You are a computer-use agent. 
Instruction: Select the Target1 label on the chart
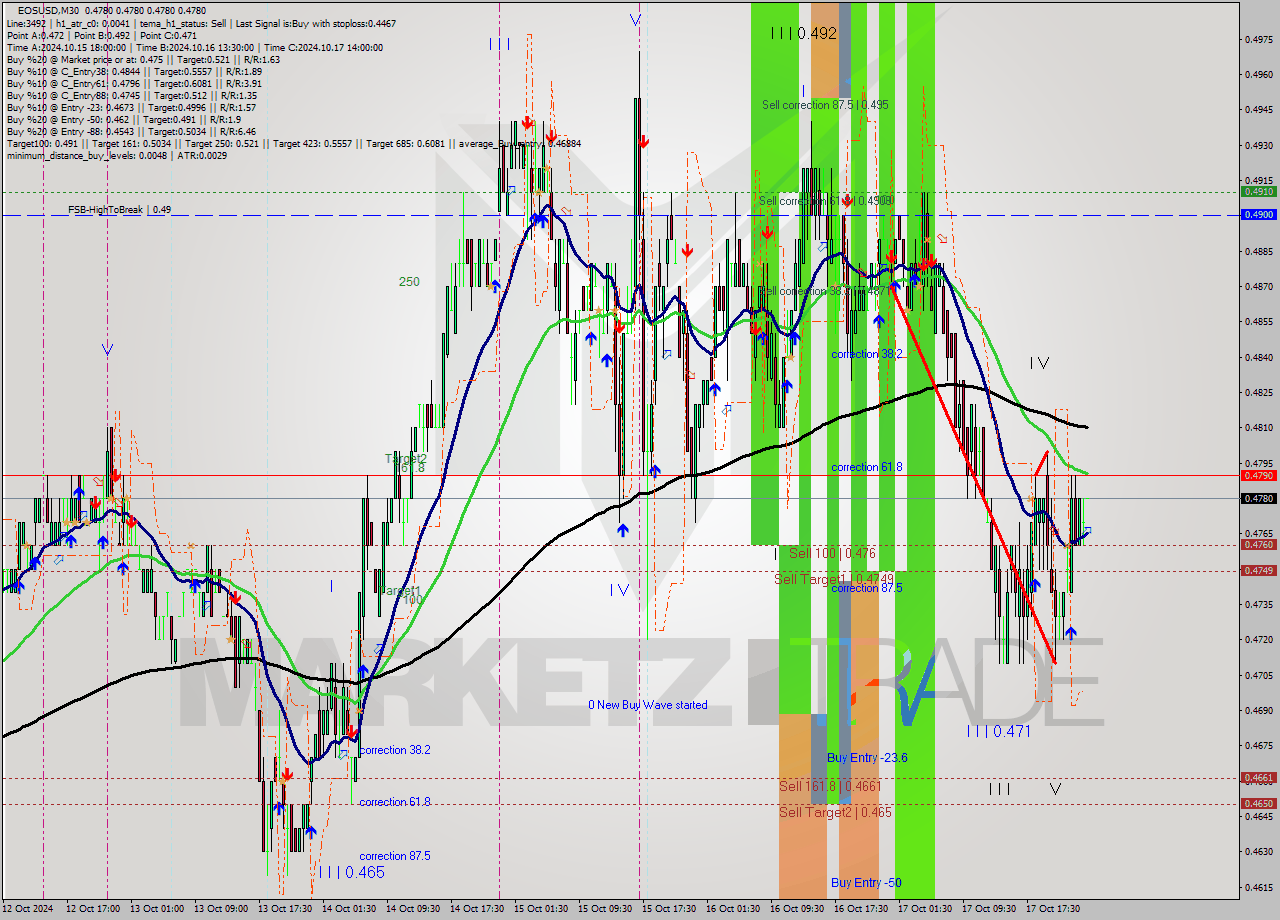tap(401, 592)
